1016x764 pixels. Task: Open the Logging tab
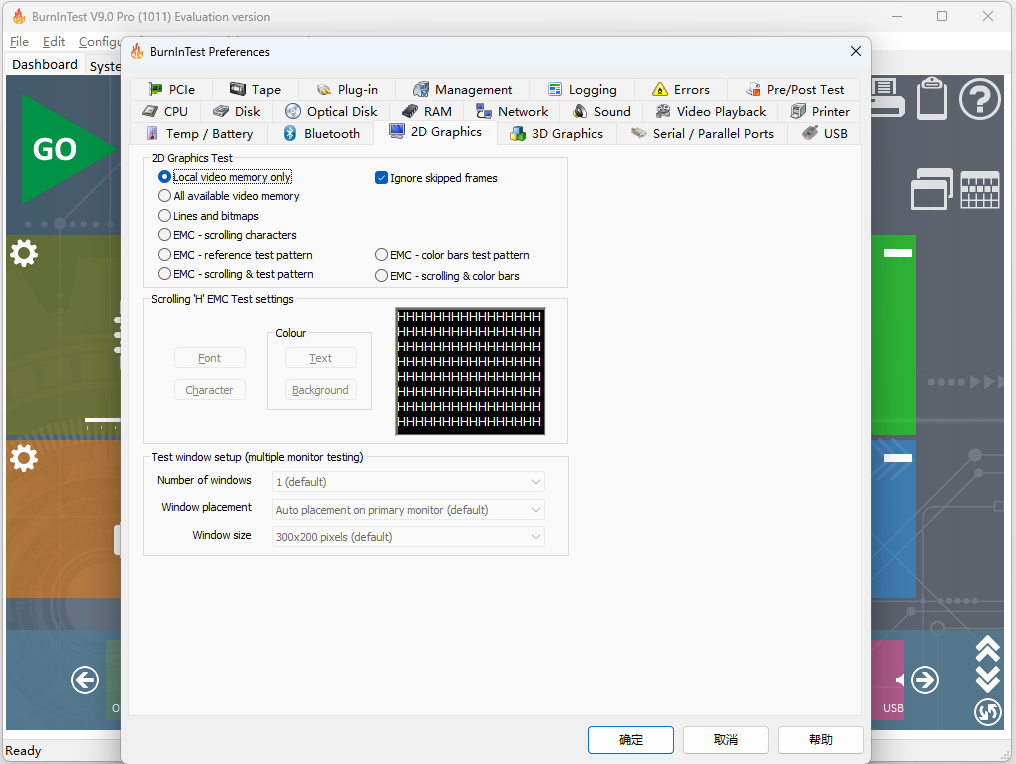click(x=582, y=89)
